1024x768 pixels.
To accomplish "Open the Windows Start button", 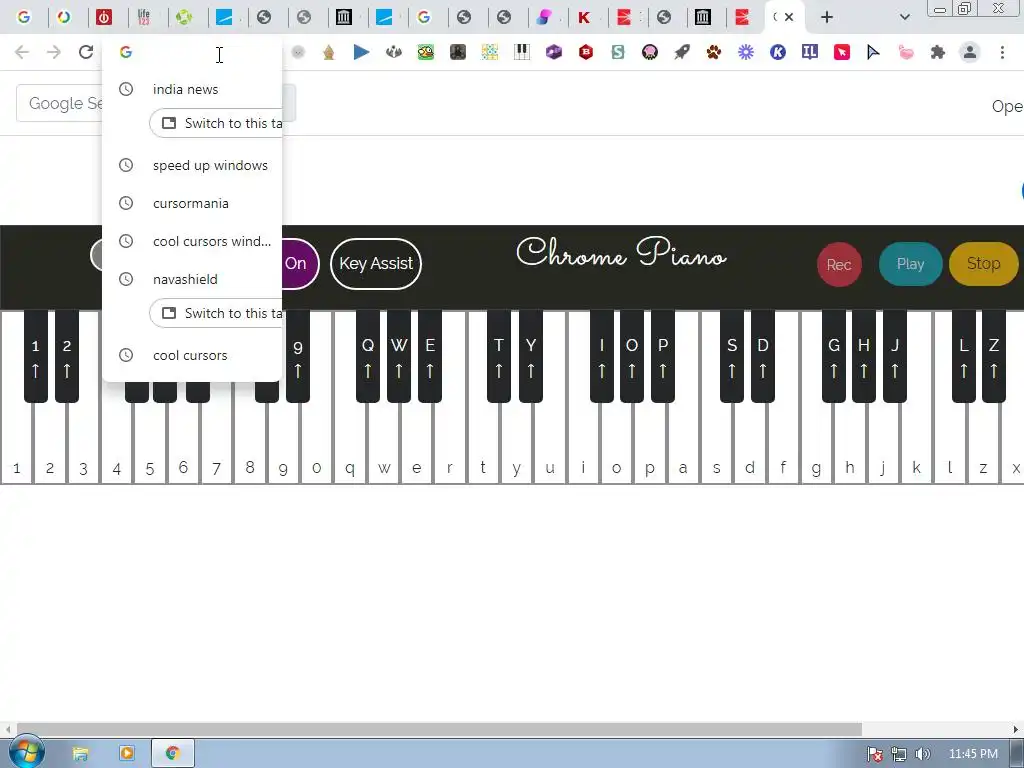I will (27, 752).
